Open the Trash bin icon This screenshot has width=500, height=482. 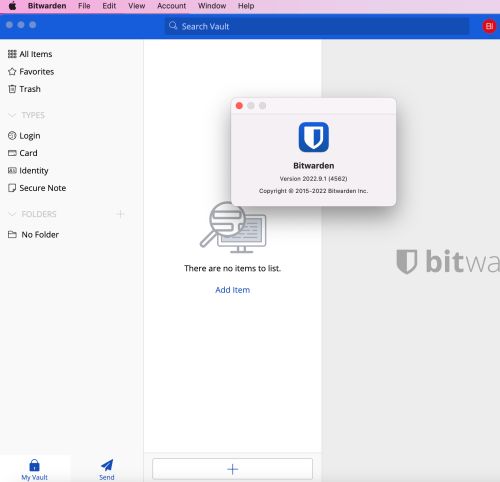(12, 89)
